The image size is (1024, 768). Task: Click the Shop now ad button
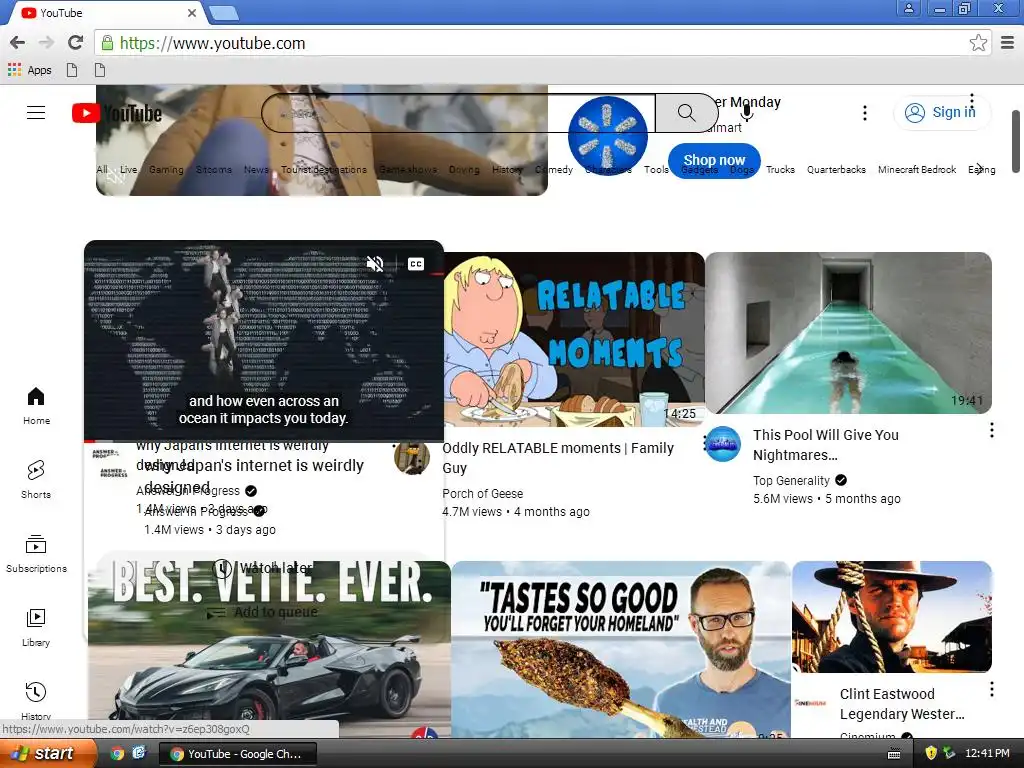tap(714, 160)
